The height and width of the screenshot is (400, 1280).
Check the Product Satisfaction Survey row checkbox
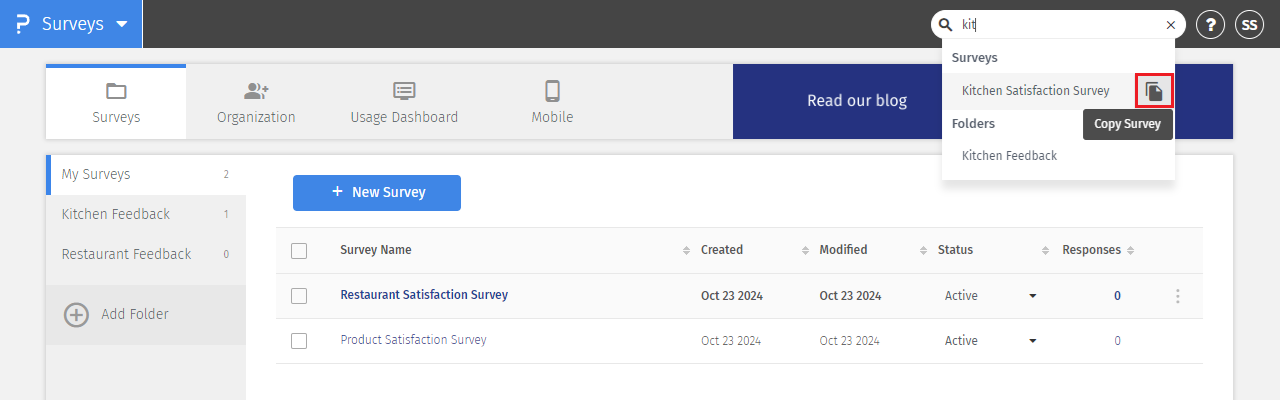299,341
